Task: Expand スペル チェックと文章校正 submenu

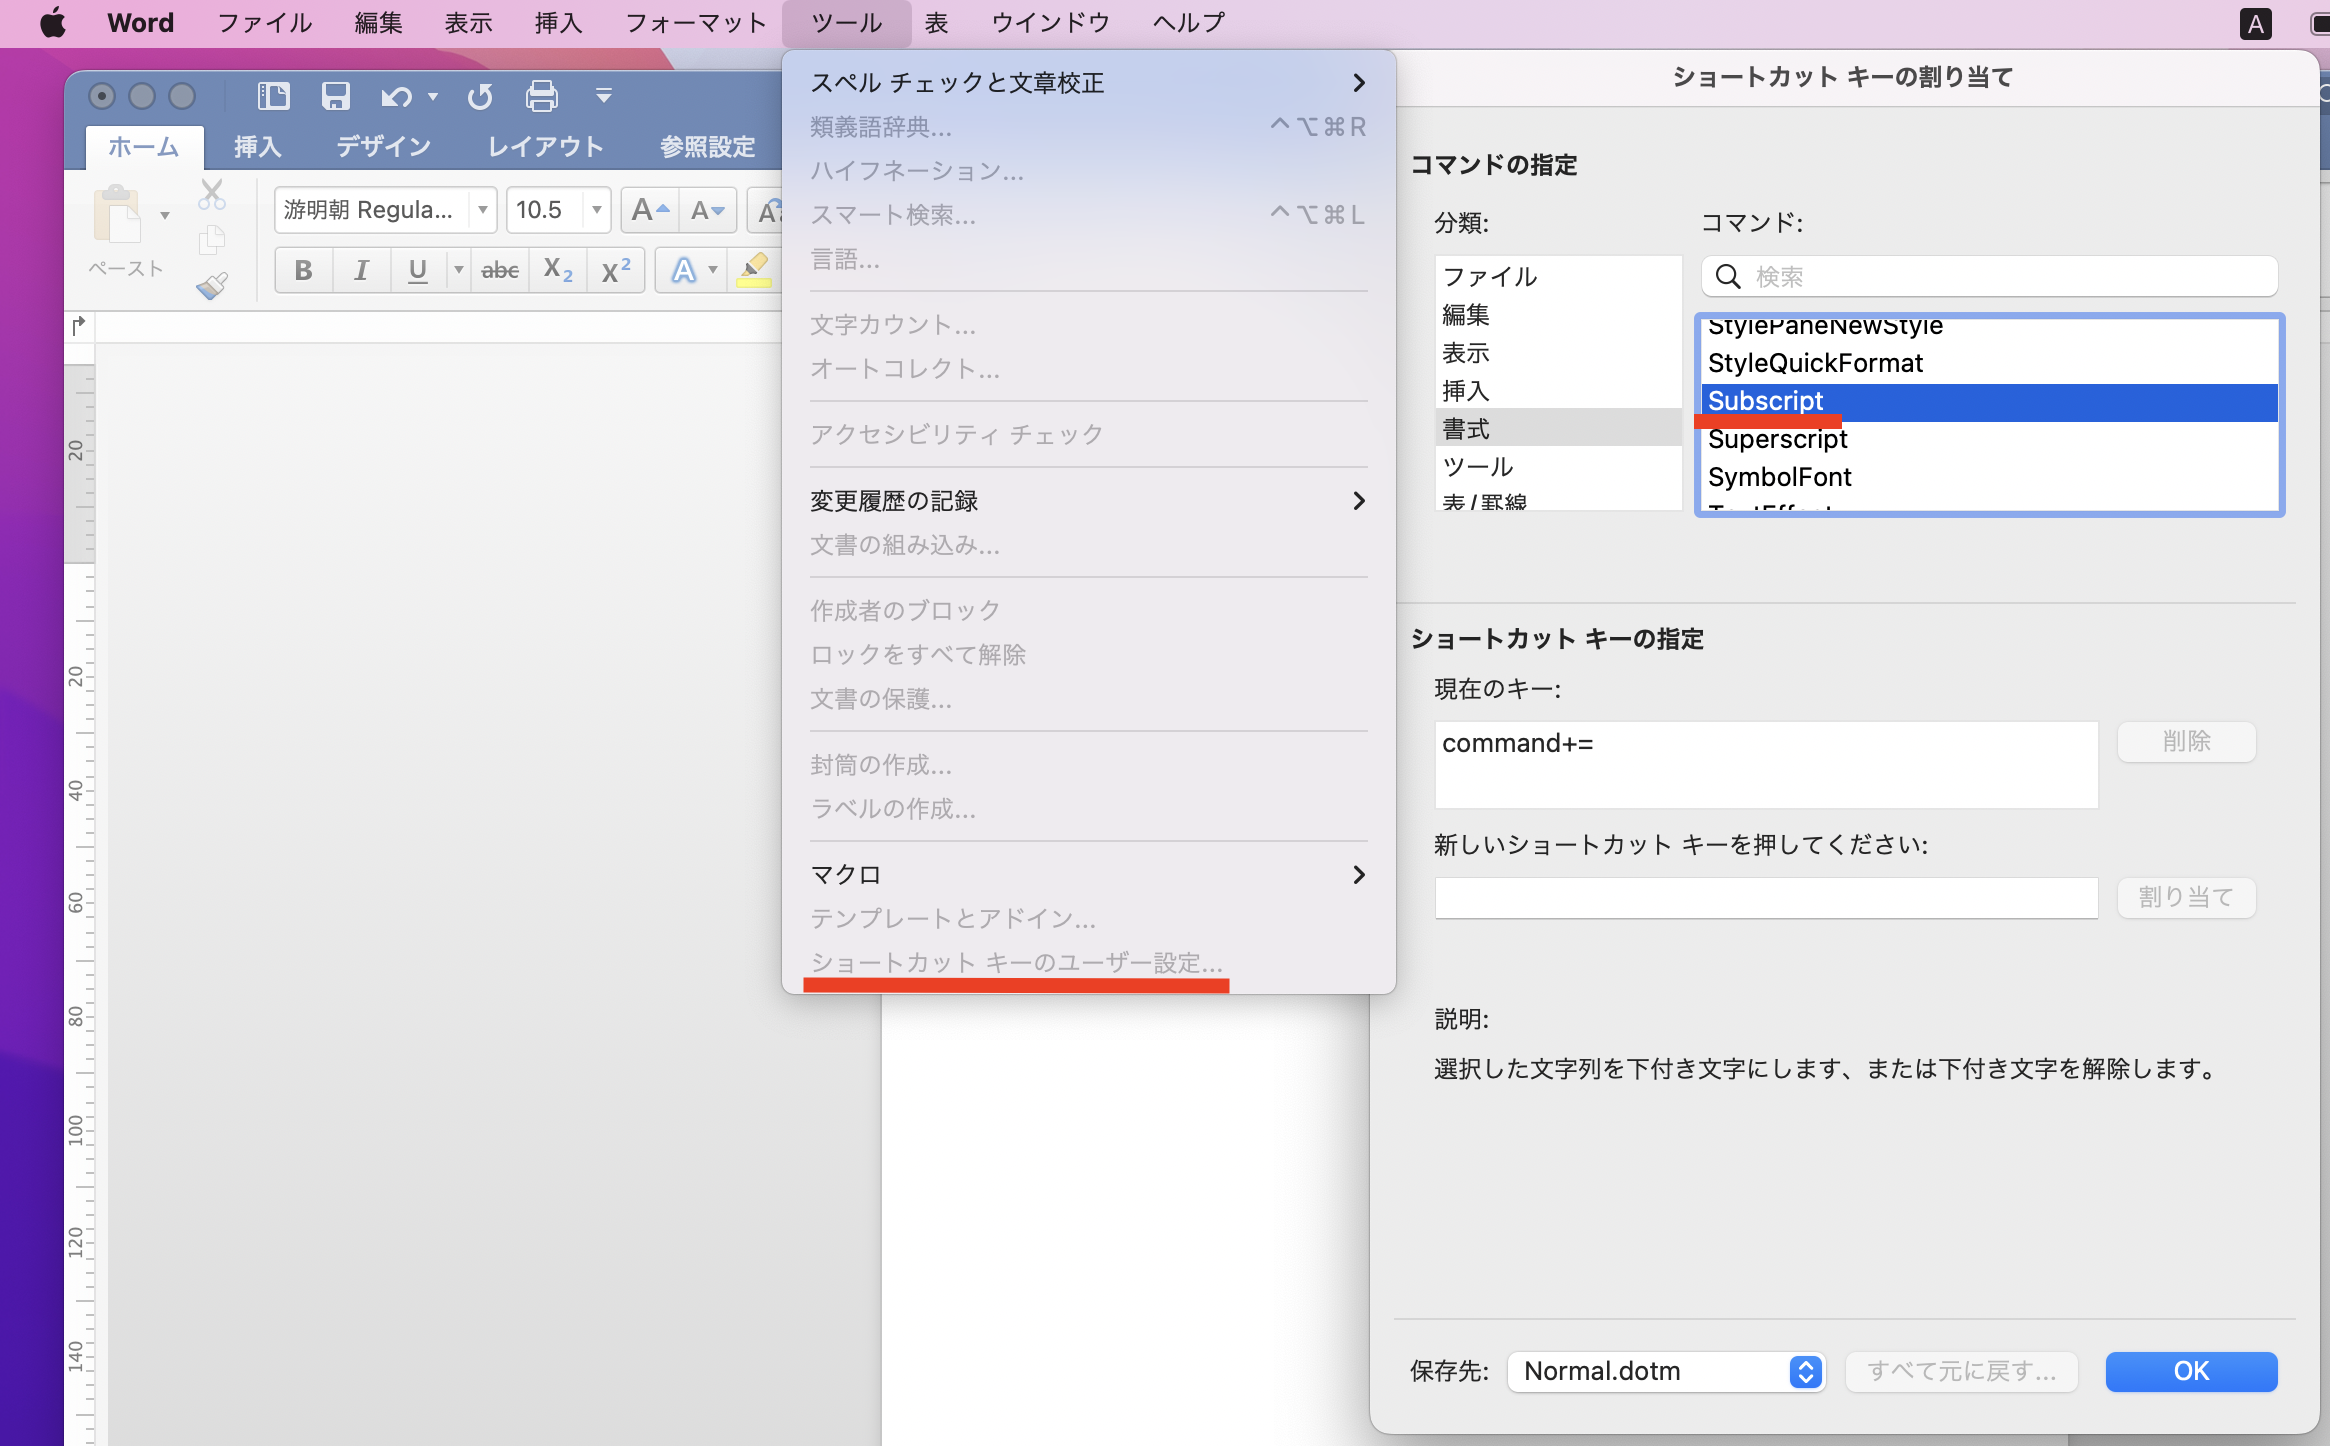Action: coord(1087,83)
